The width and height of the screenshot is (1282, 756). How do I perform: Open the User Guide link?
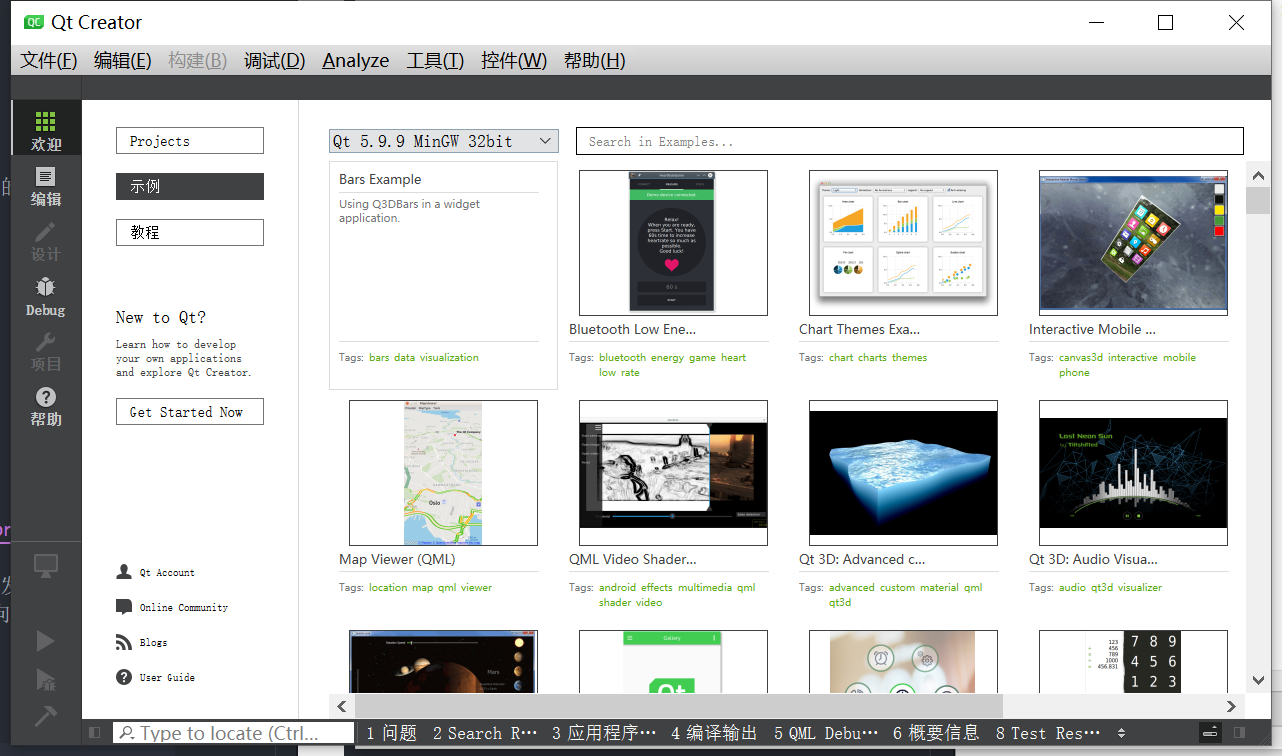pos(167,678)
